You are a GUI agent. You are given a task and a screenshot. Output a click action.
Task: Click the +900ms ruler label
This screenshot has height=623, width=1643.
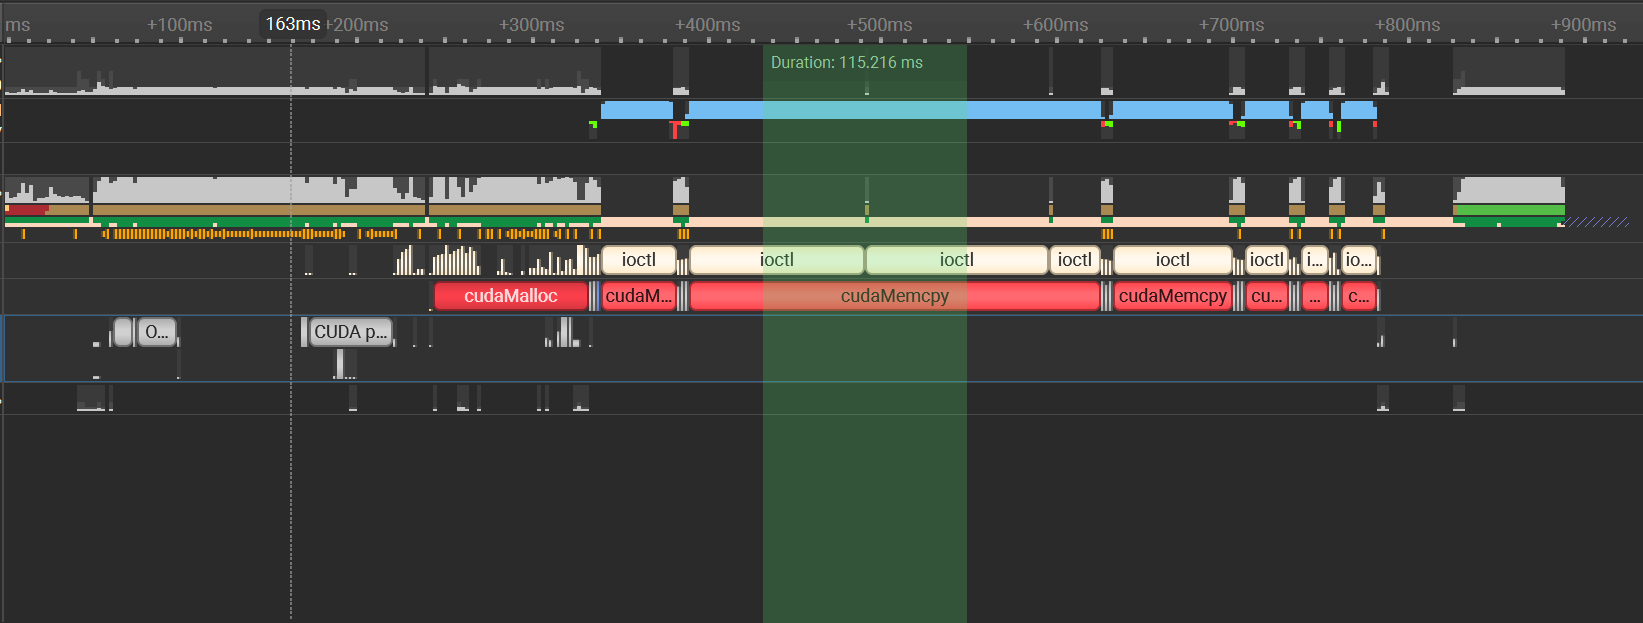coord(1584,25)
